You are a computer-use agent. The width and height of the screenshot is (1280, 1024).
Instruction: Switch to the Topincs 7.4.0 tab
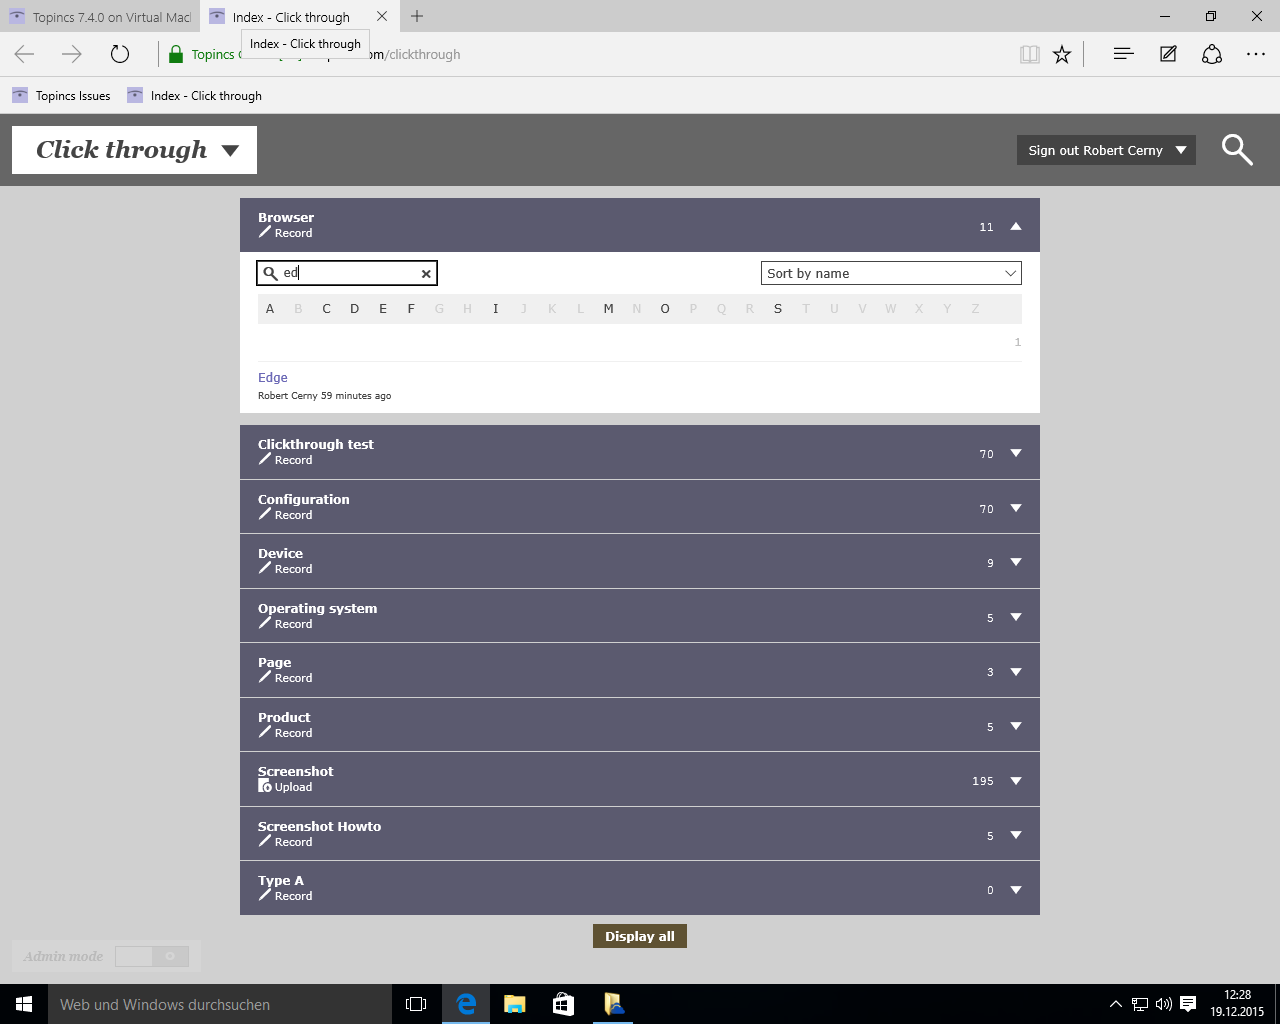tap(100, 17)
